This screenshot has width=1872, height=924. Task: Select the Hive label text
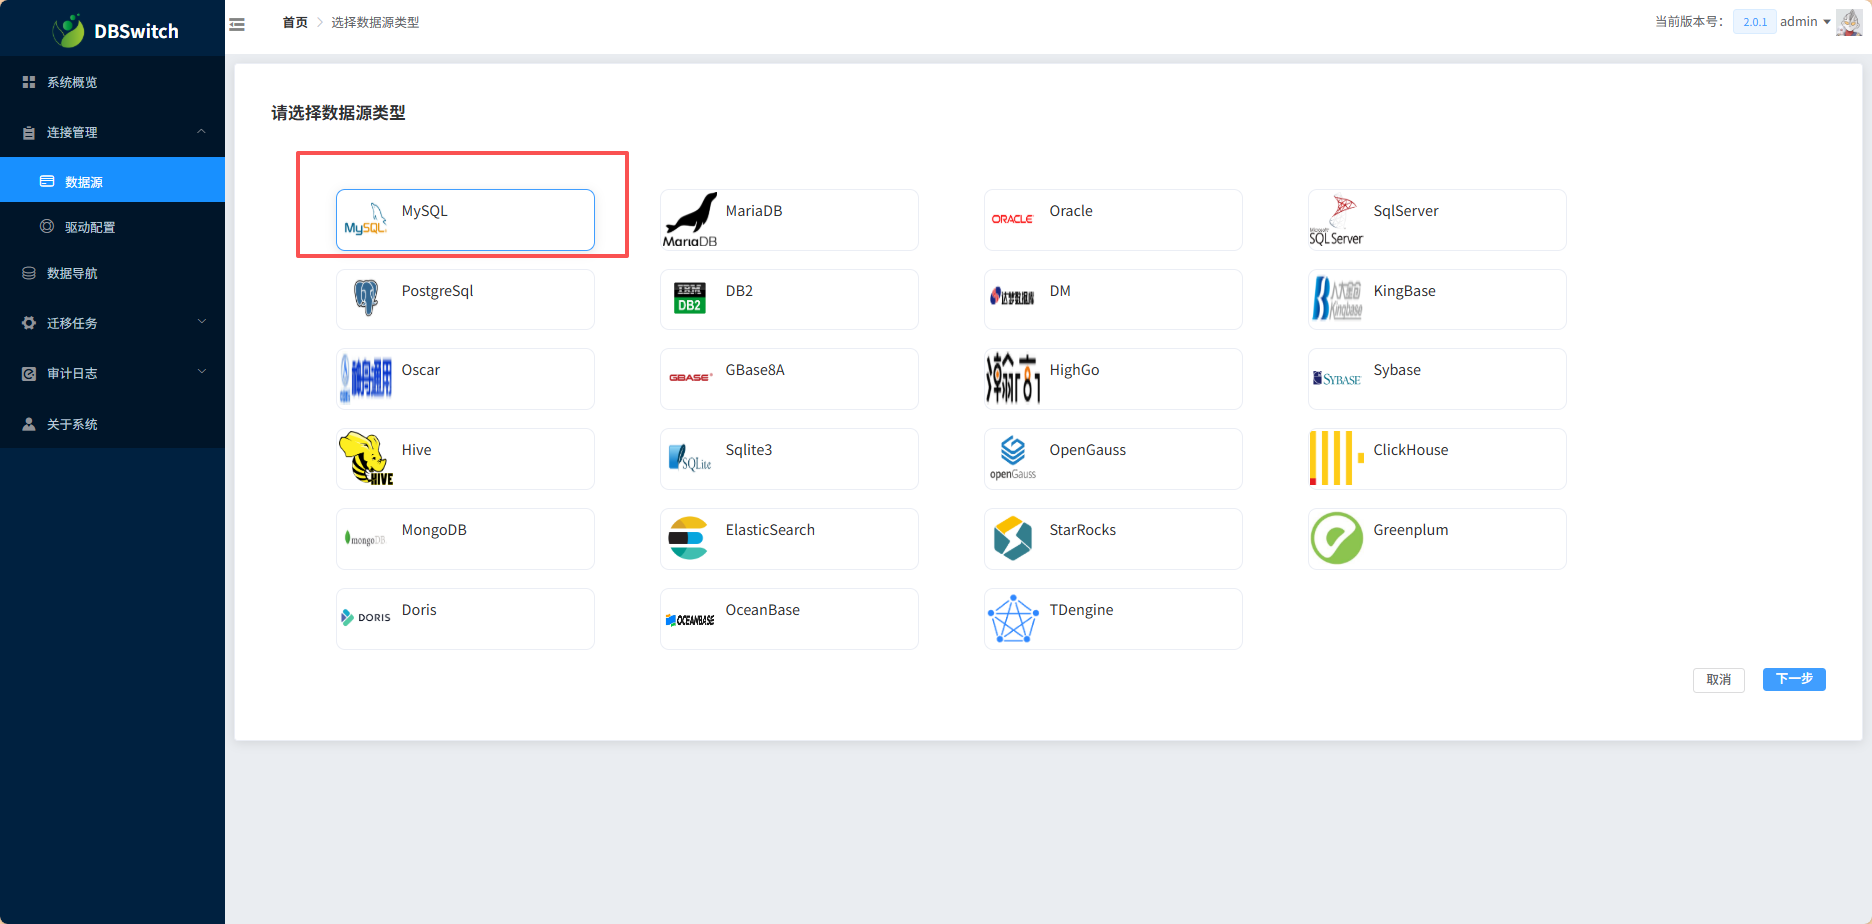tap(417, 450)
